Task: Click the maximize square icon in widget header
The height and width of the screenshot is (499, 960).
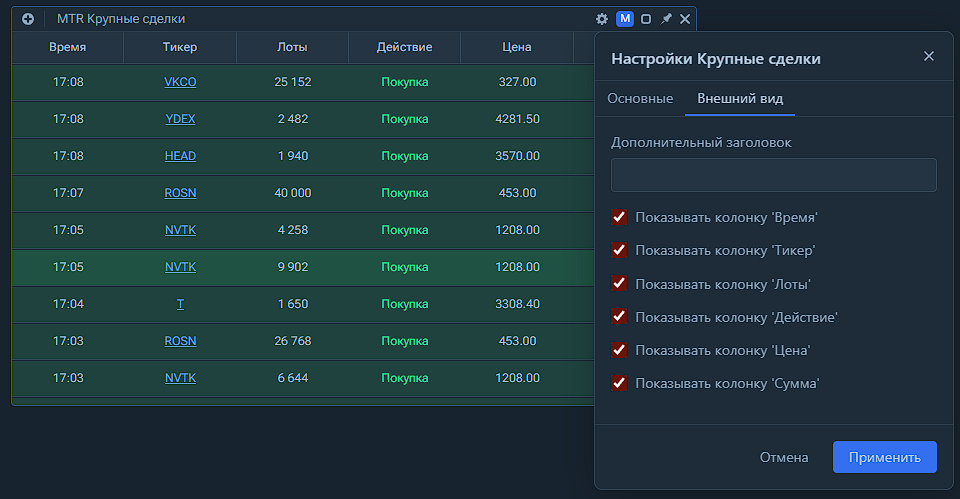Action: [646, 19]
